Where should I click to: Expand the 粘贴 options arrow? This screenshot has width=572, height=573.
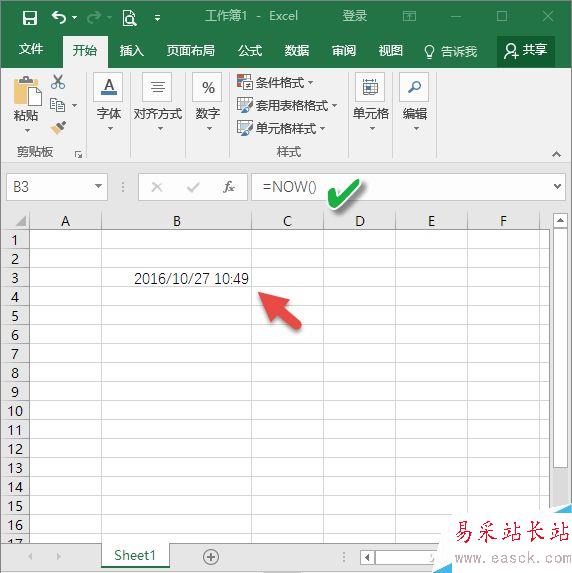27,130
